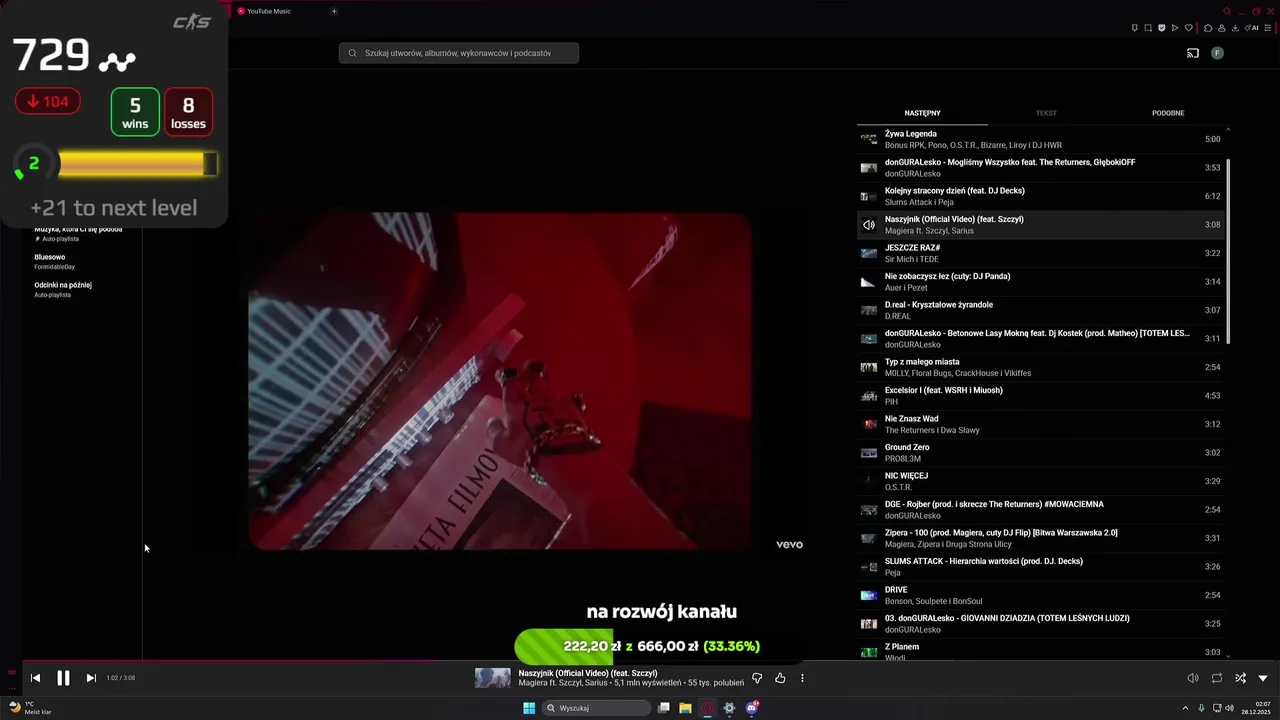The height and width of the screenshot is (720, 1280).
Task: Show hidden system tray icons
Action: point(1186,708)
